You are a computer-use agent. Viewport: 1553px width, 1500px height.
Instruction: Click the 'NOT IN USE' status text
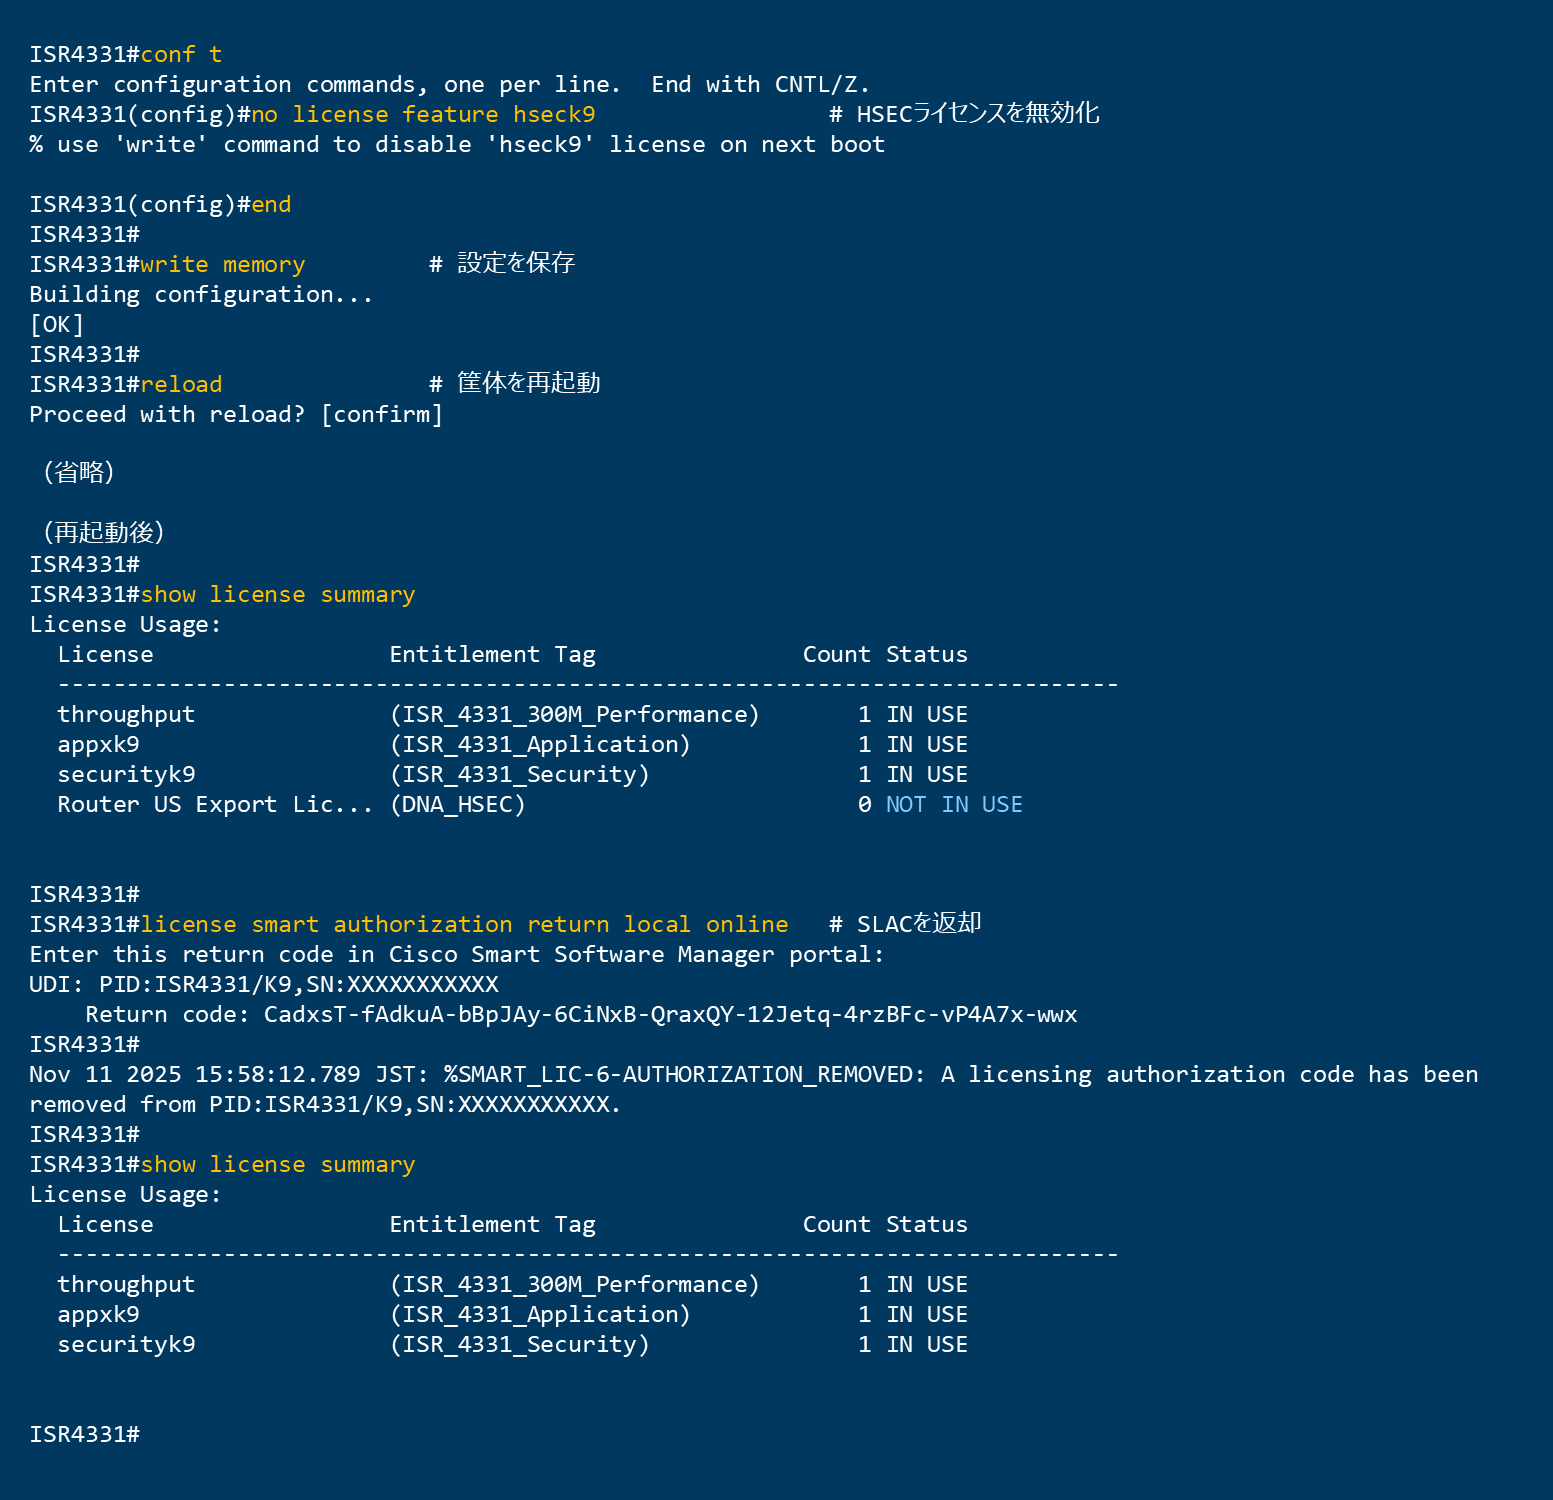[954, 805]
